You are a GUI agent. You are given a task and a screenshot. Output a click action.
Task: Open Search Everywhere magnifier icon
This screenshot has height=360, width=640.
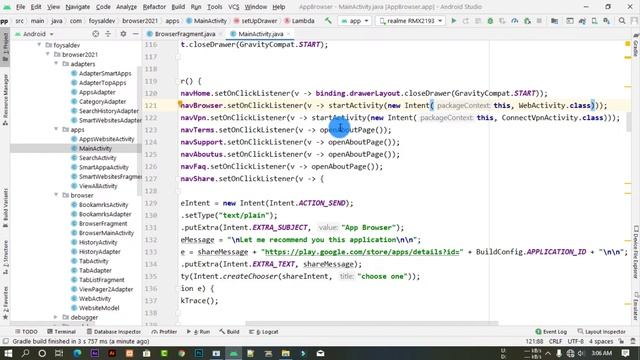(x=622, y=21)
